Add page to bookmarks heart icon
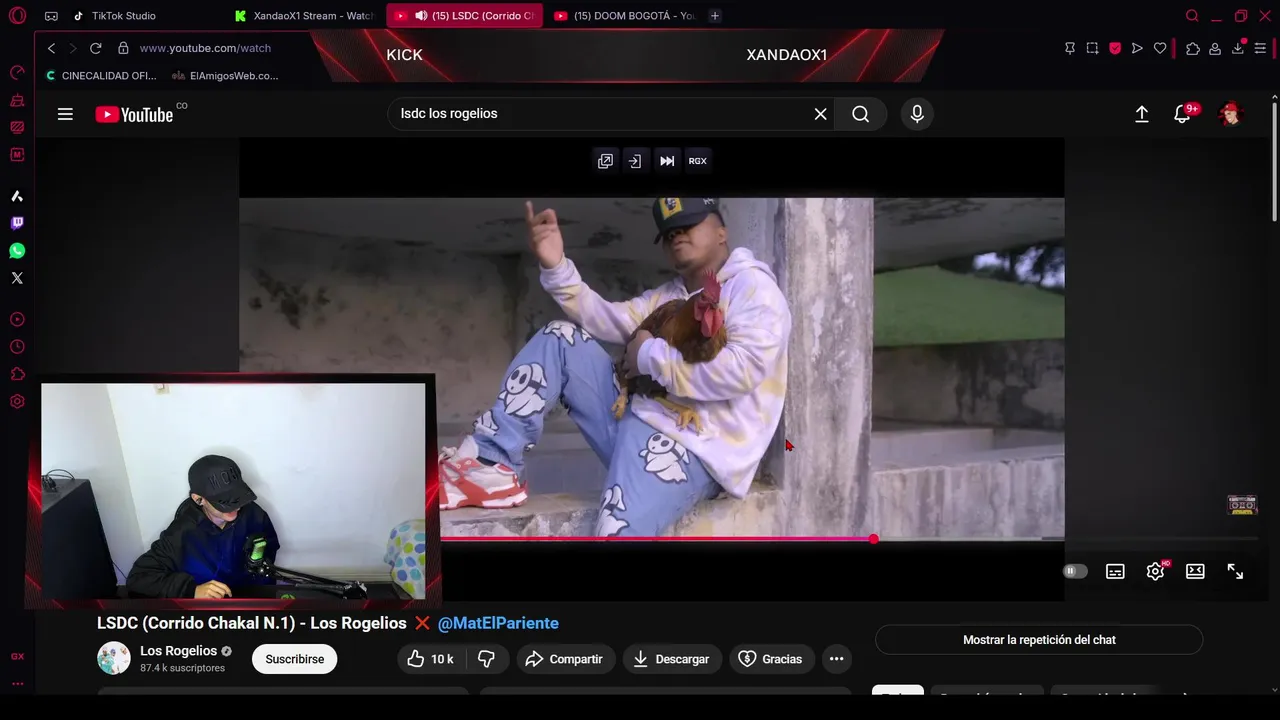The width and height of the screenshot is (1280, 720). (x=1160, y=48)
